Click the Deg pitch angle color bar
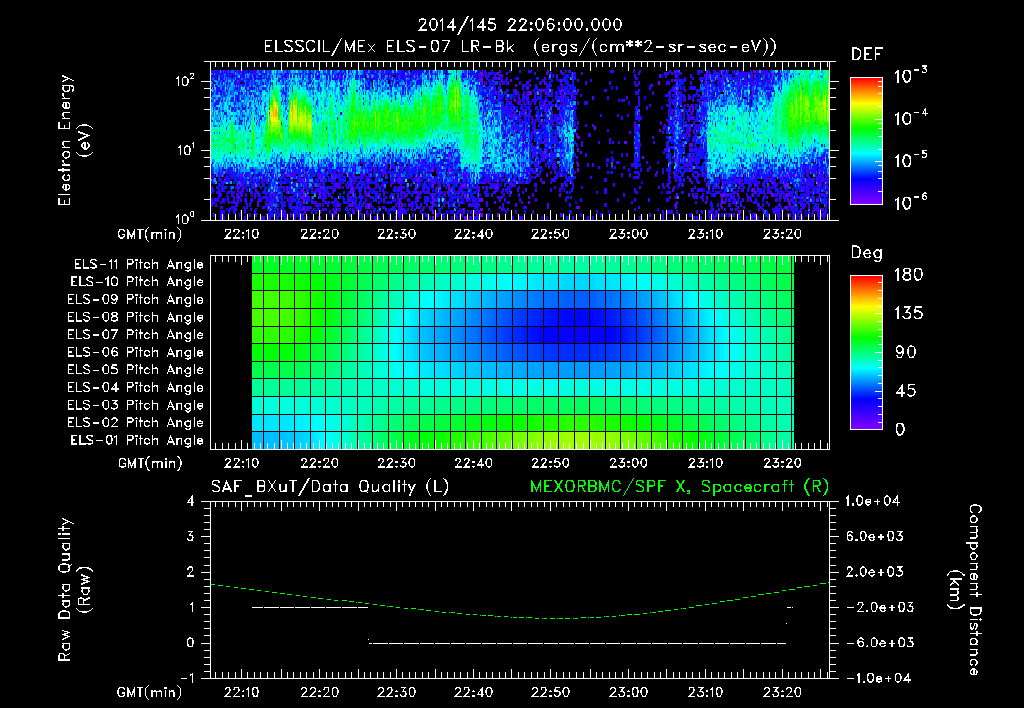 [866, 353]
